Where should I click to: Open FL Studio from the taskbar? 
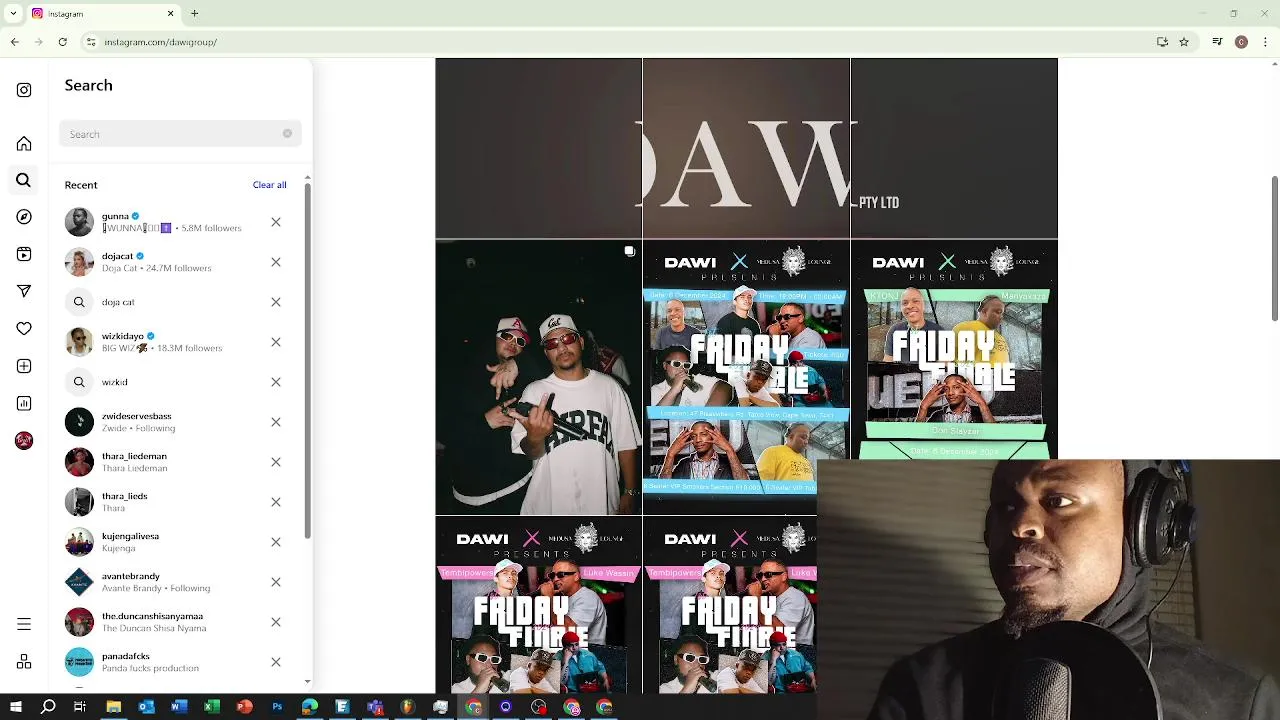point(408,707)
